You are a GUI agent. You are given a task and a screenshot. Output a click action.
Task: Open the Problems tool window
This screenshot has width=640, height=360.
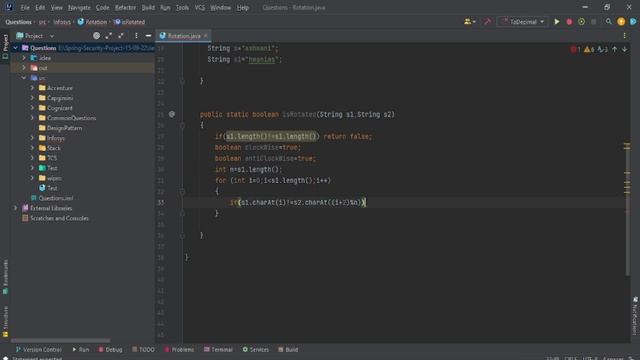pos(179,350)
